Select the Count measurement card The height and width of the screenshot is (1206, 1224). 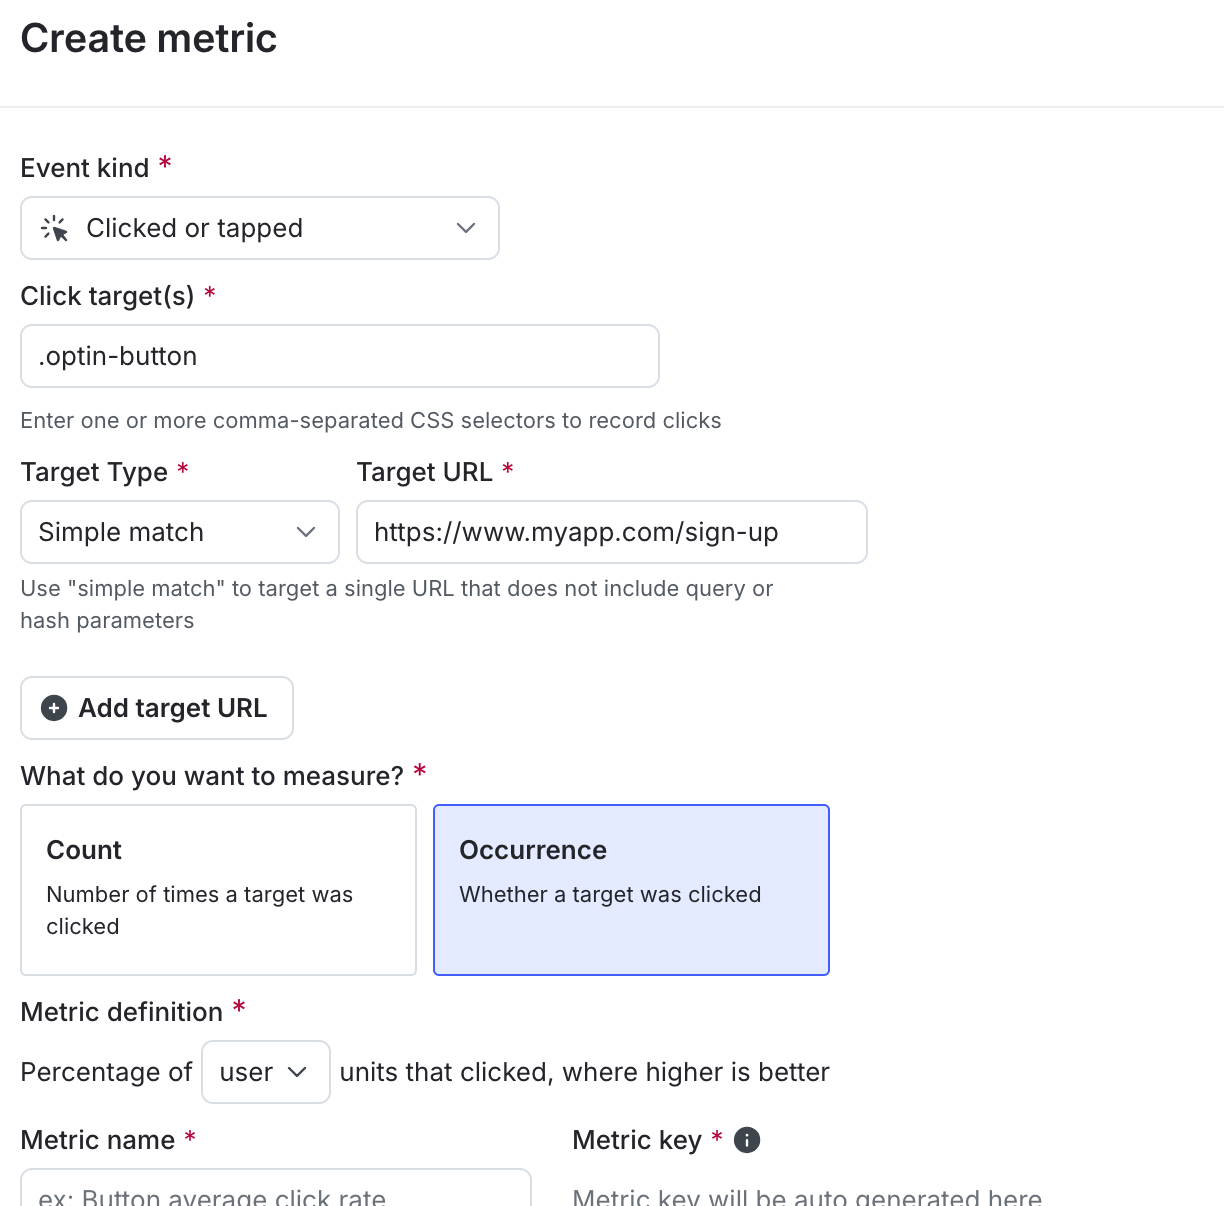218,889
